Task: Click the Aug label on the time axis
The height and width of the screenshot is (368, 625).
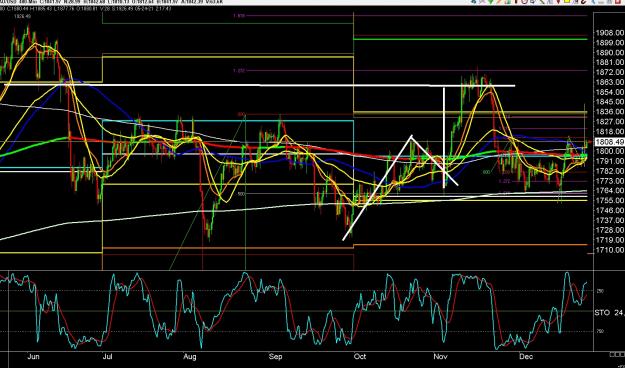Action: [x=191, y=356]
